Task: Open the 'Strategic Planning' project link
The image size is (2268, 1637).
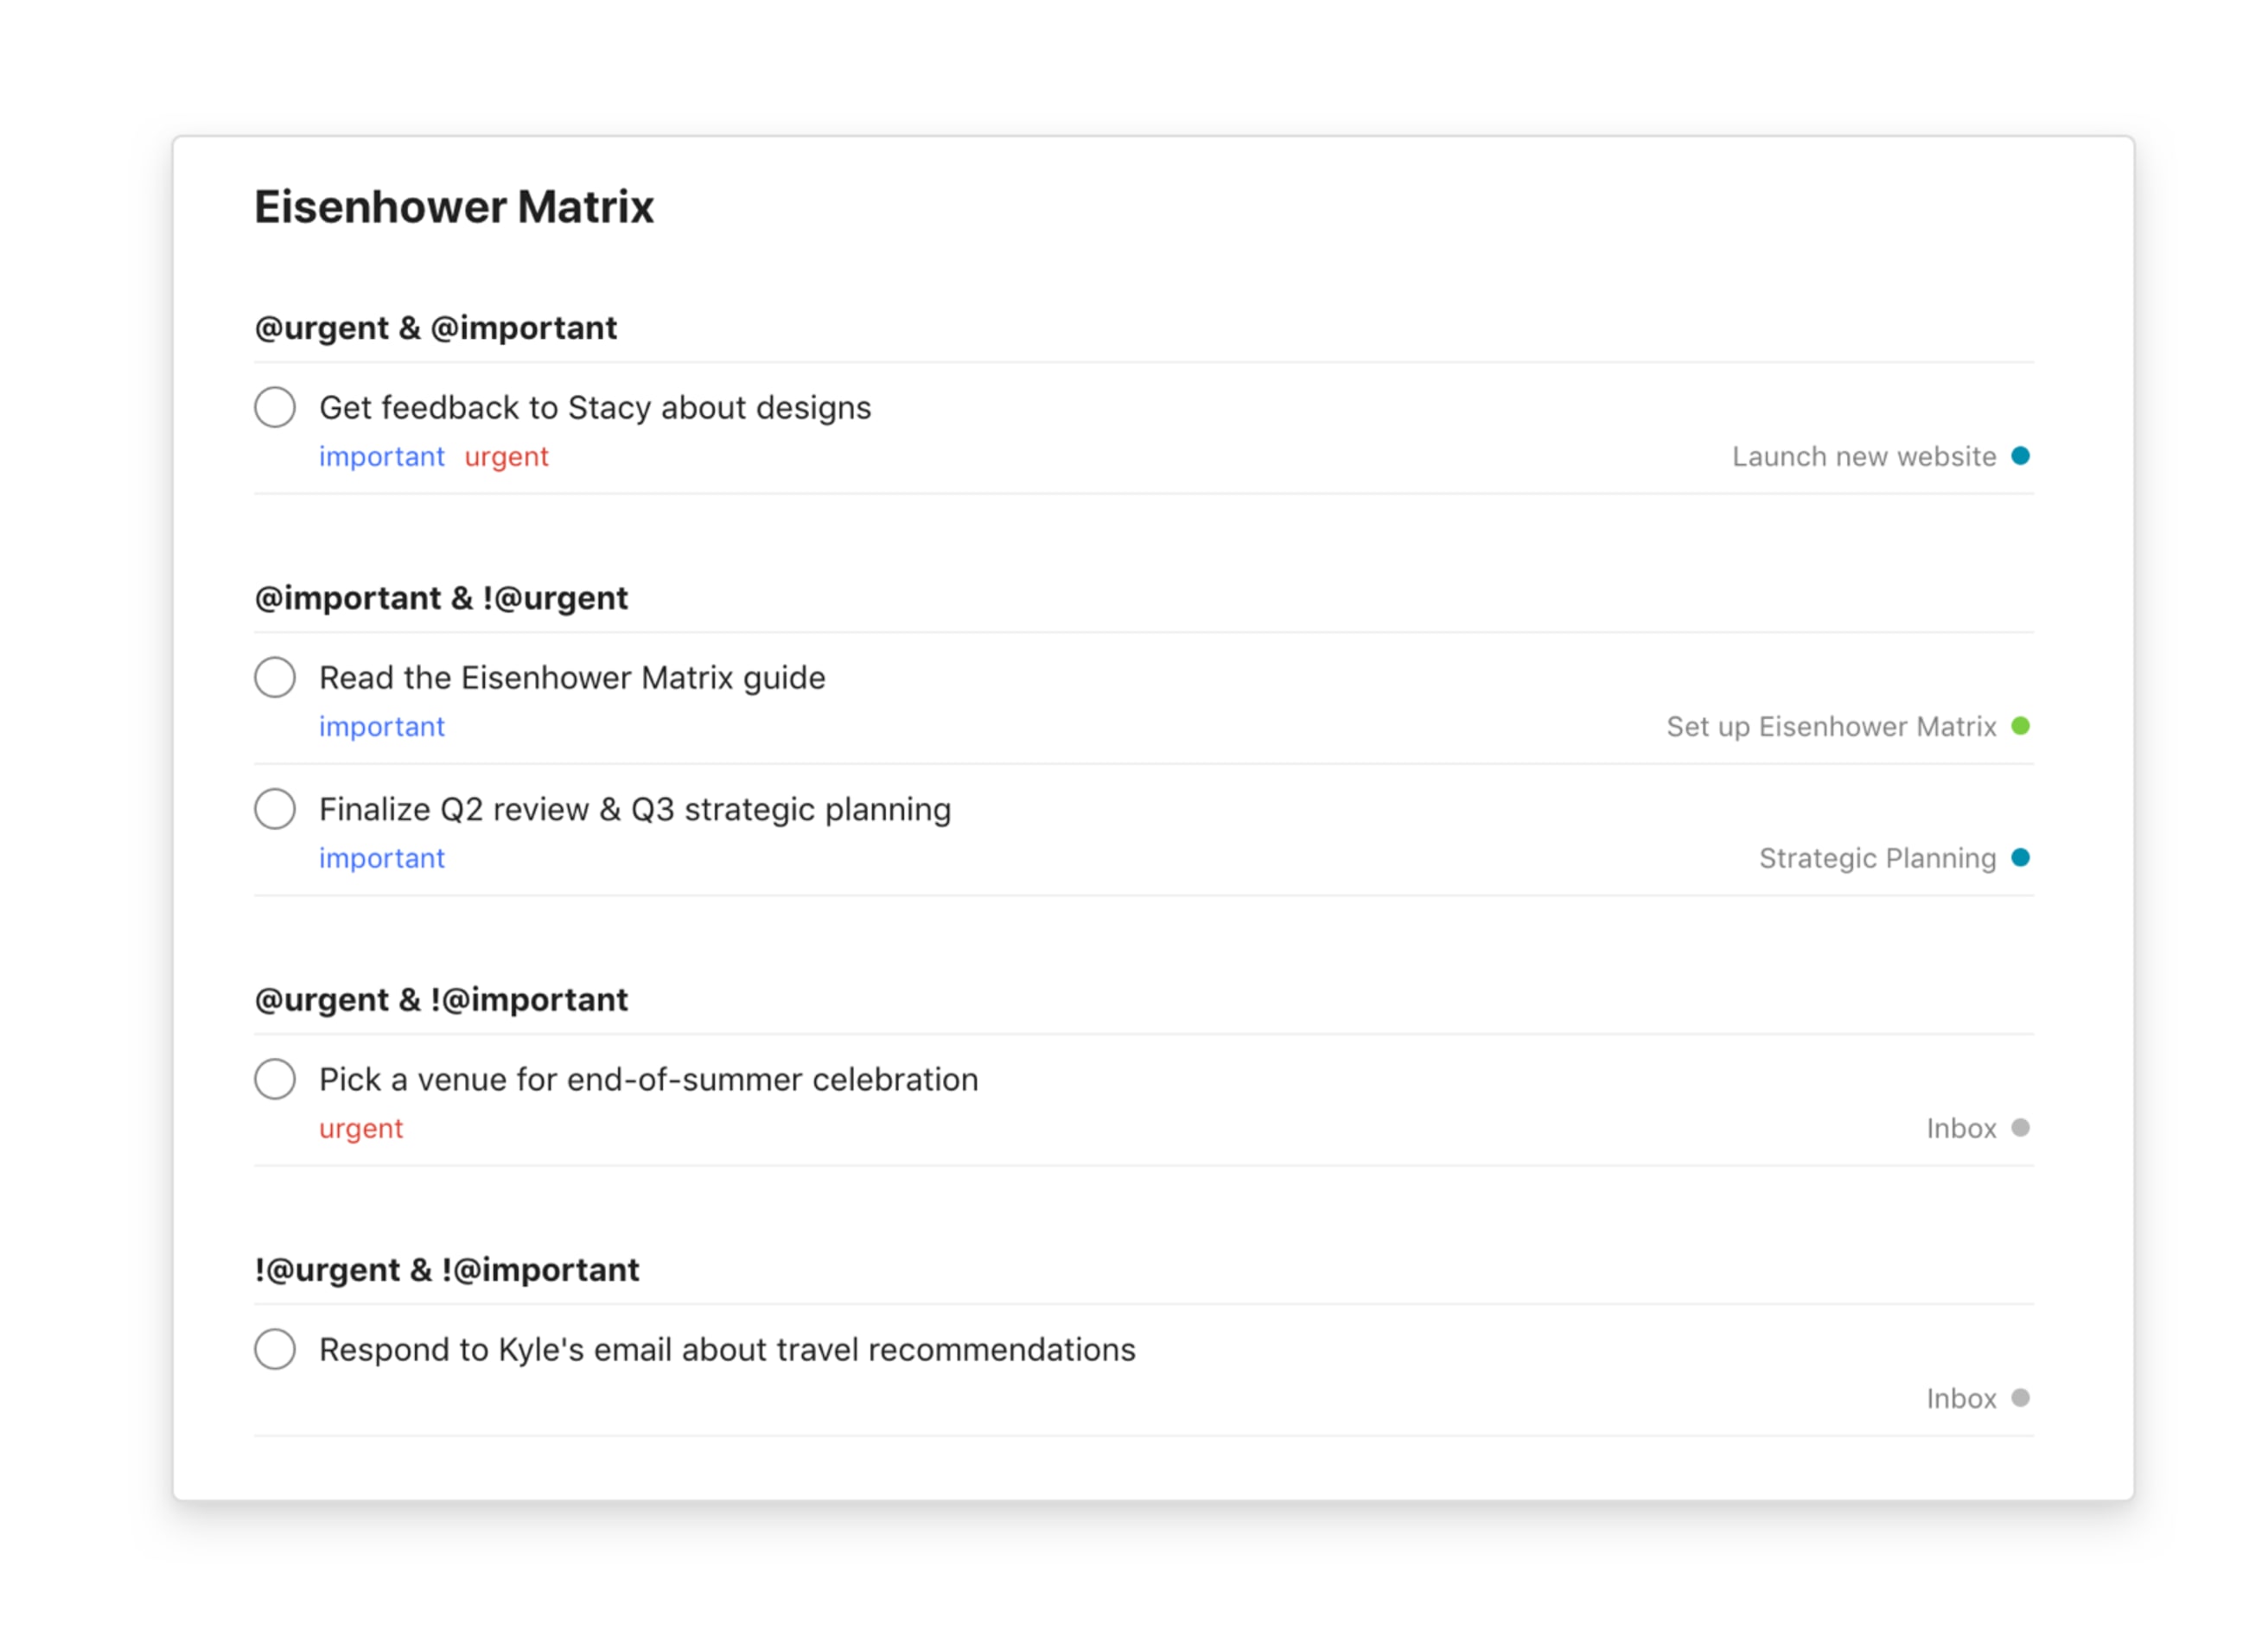Action: (x=1876, y=858)
